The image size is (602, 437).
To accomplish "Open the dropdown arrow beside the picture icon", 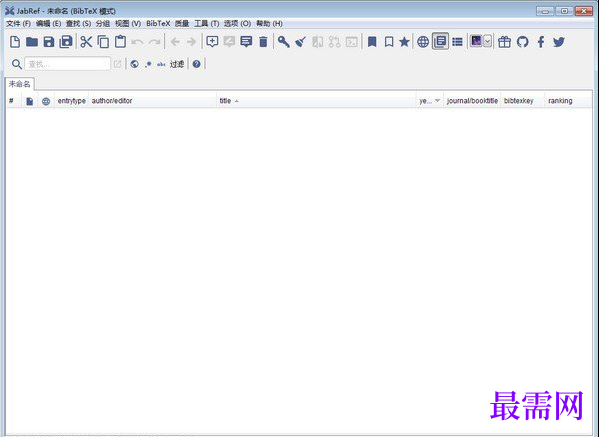I will tap(487, 41).
